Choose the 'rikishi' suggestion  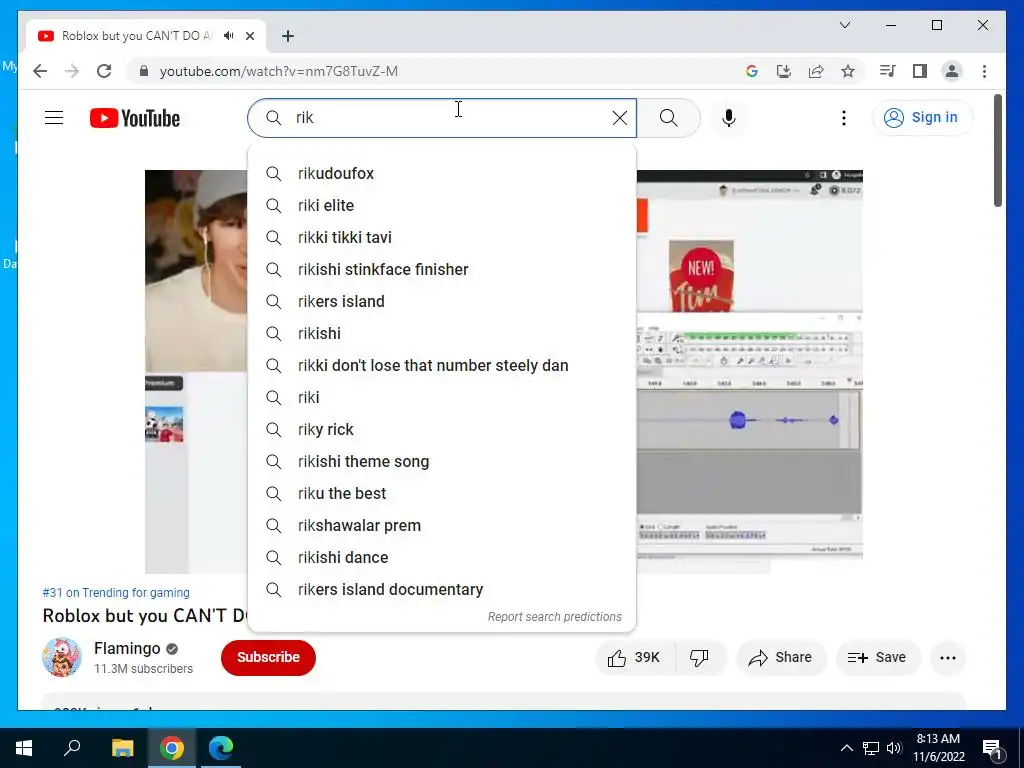tap(442, 334)
